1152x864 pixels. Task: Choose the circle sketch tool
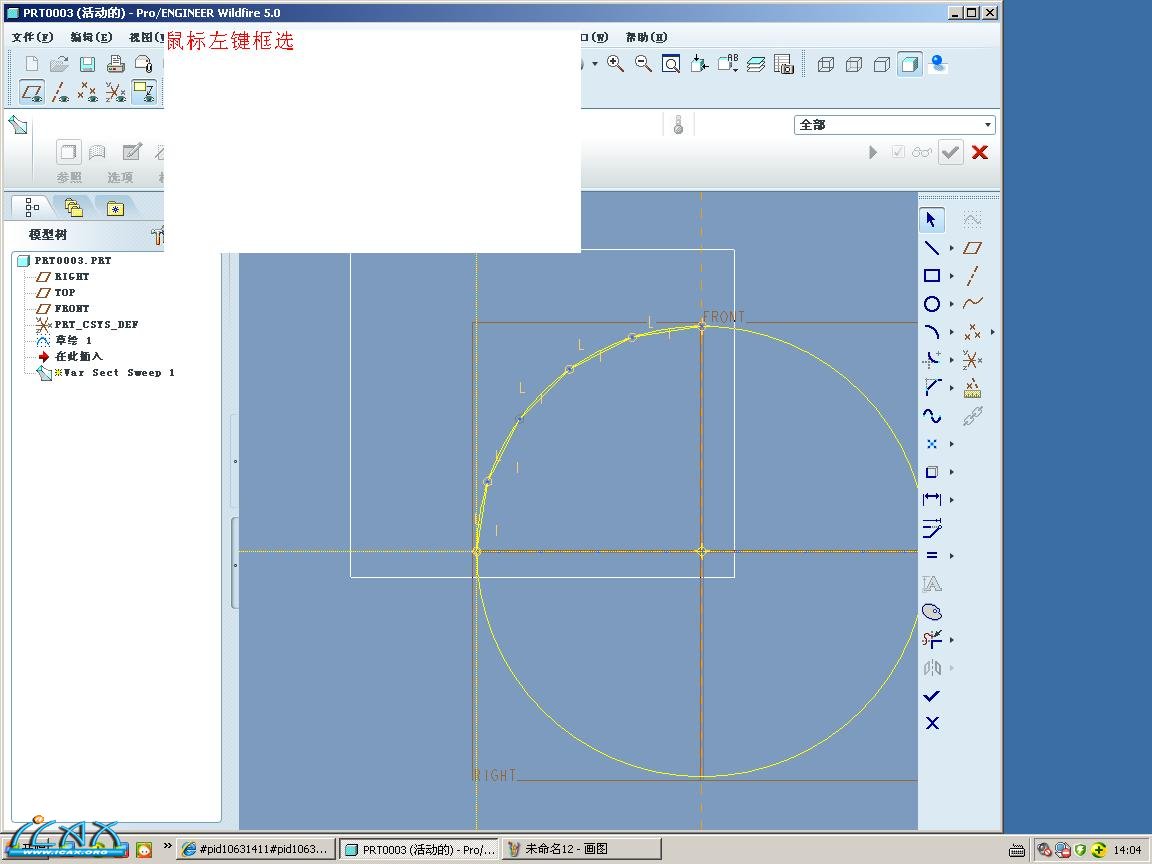(931, 304)
